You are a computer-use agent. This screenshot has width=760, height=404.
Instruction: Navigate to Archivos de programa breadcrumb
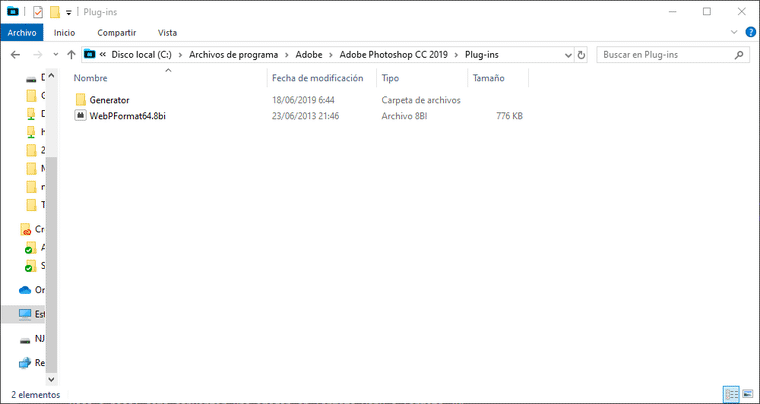click(234, 55)
